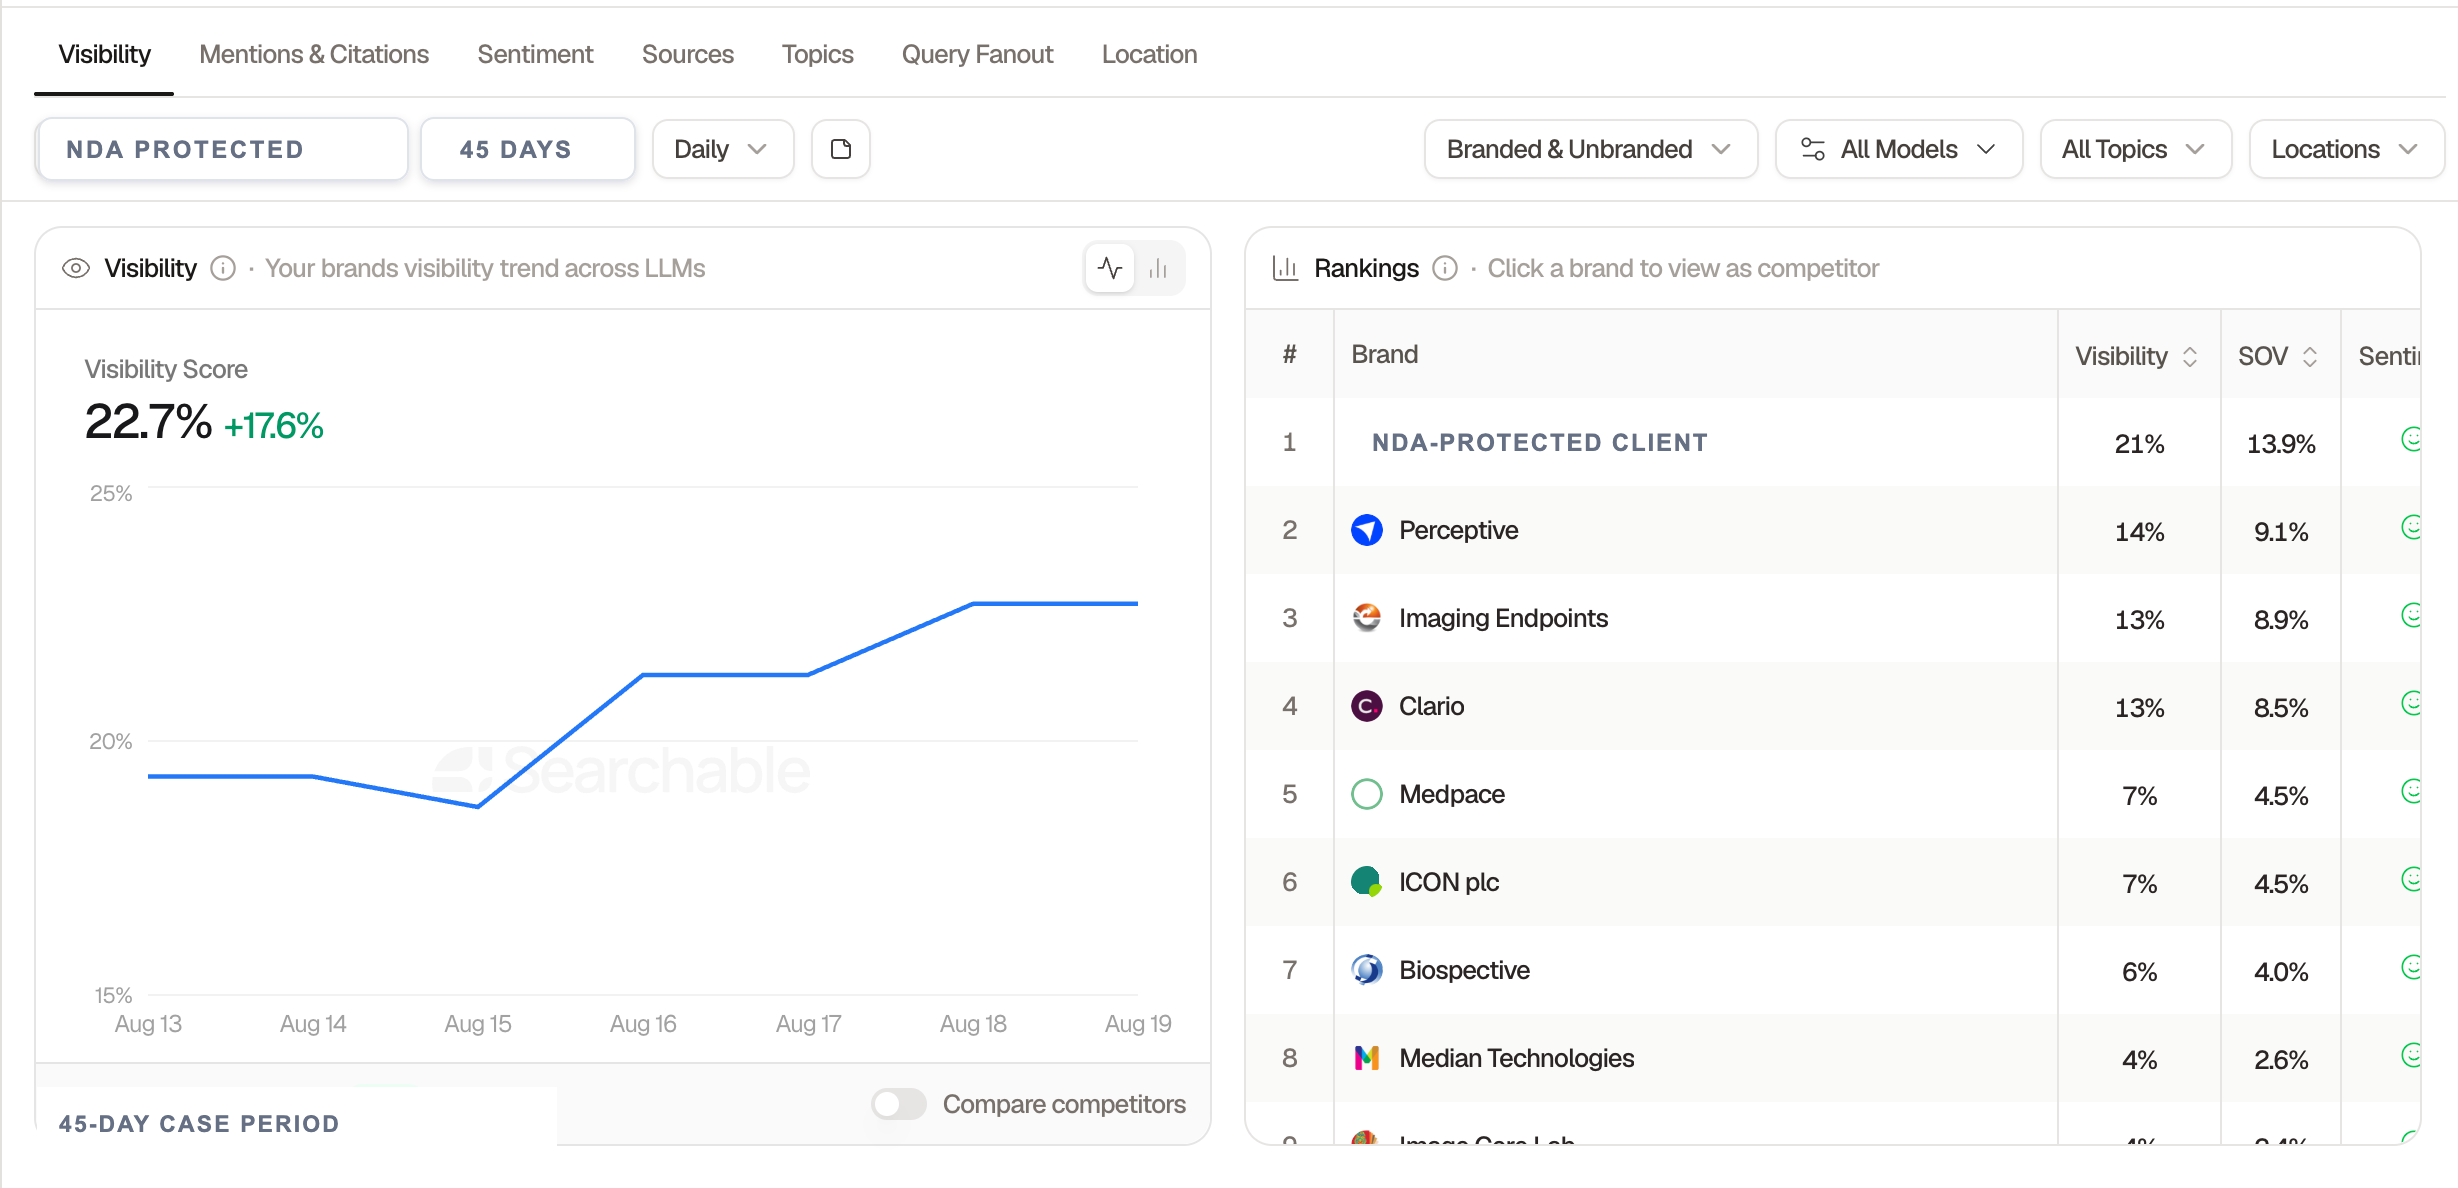Select Imaging Endpoints as competitor
Viewport: 2458px width, 1188px height.
tap(1503, 618)
